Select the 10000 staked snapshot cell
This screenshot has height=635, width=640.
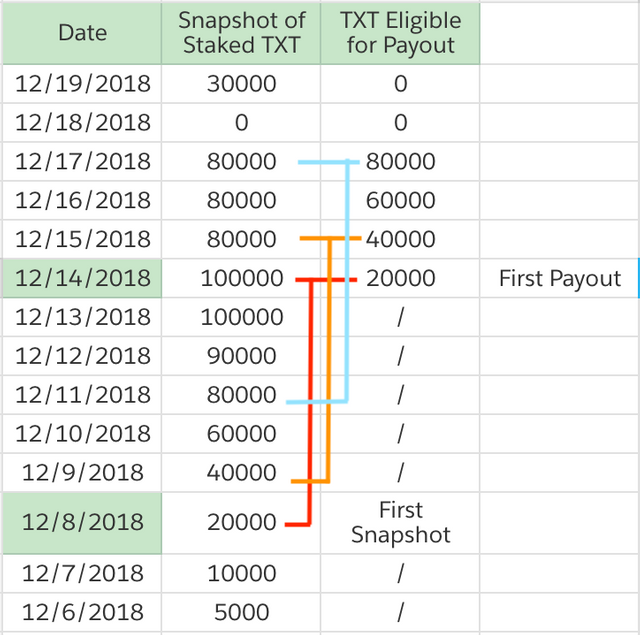[x=241, y=574]
